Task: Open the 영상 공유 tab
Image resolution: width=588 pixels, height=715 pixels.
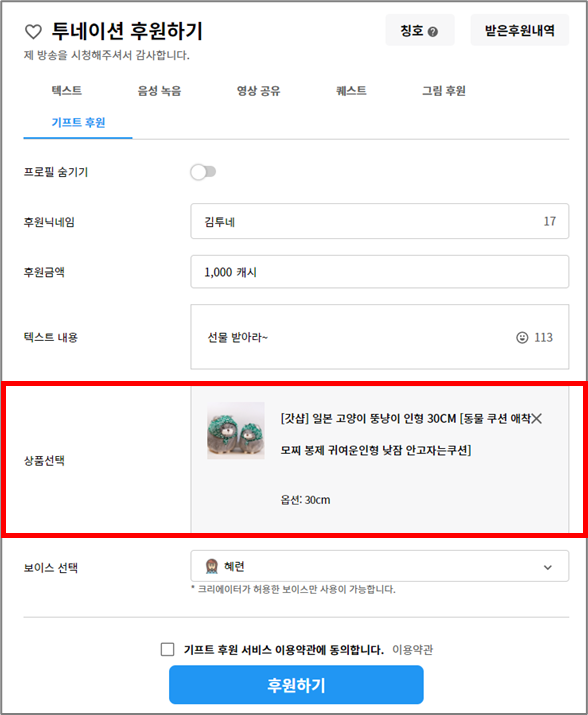Action: [x=258, y=91]
